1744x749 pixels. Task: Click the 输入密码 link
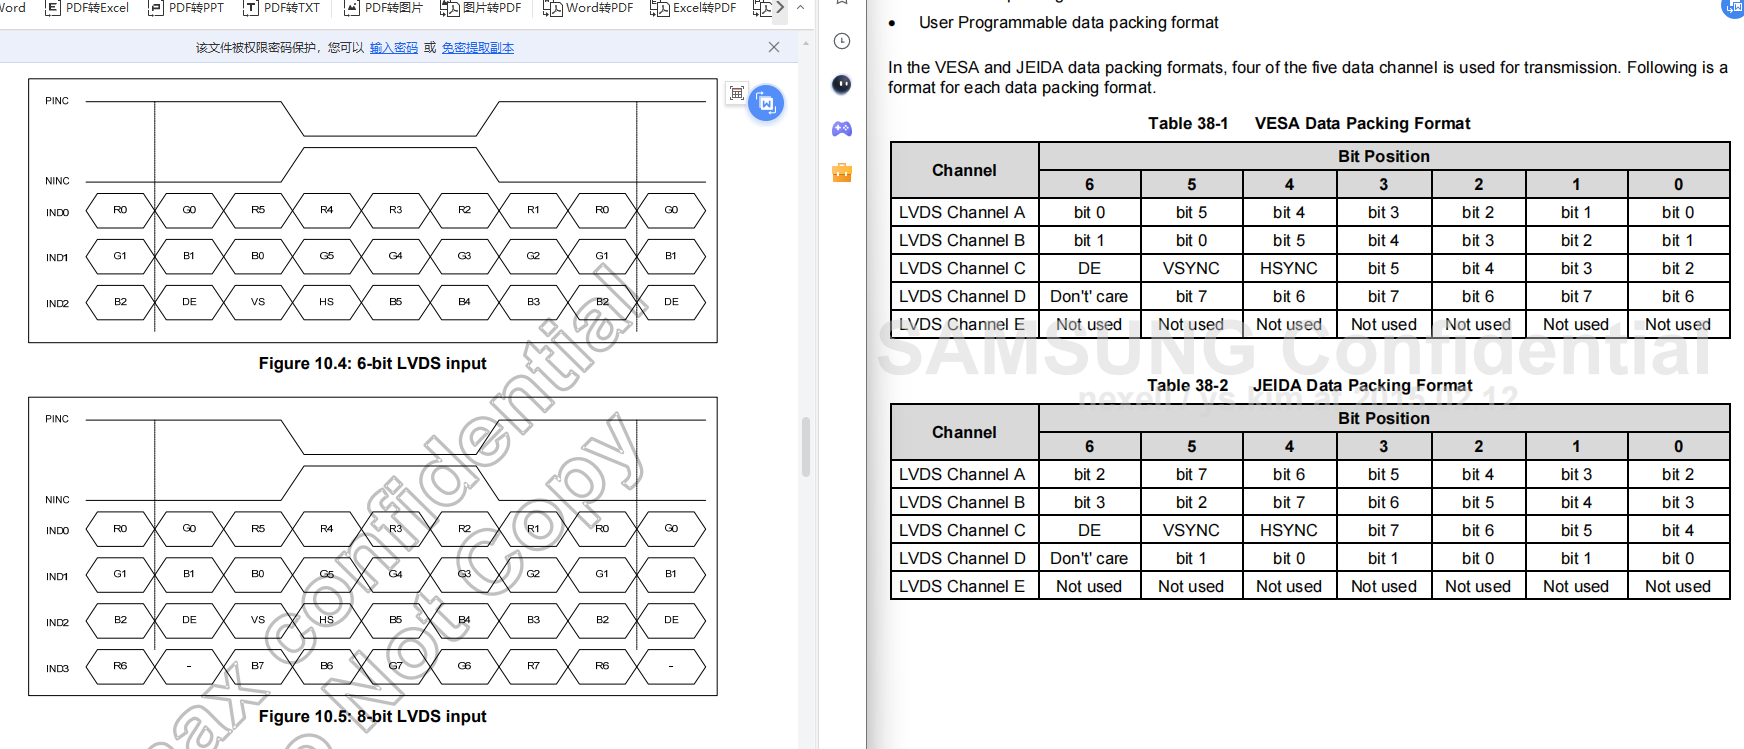coord(394,47)
